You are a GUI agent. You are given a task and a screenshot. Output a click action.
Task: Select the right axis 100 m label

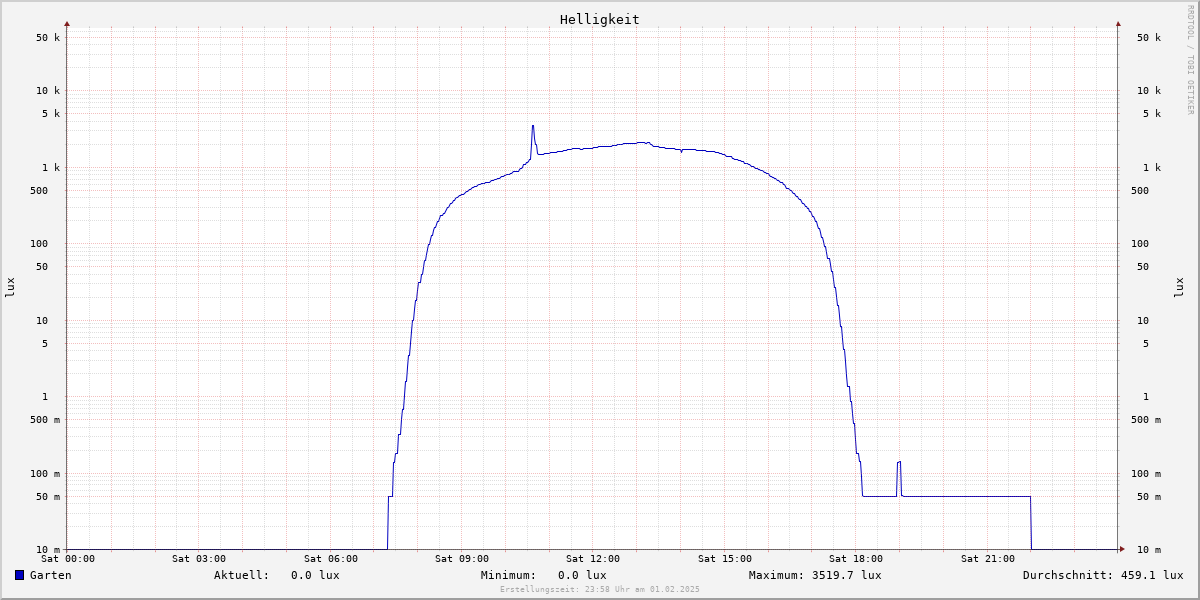point(1146,474)
